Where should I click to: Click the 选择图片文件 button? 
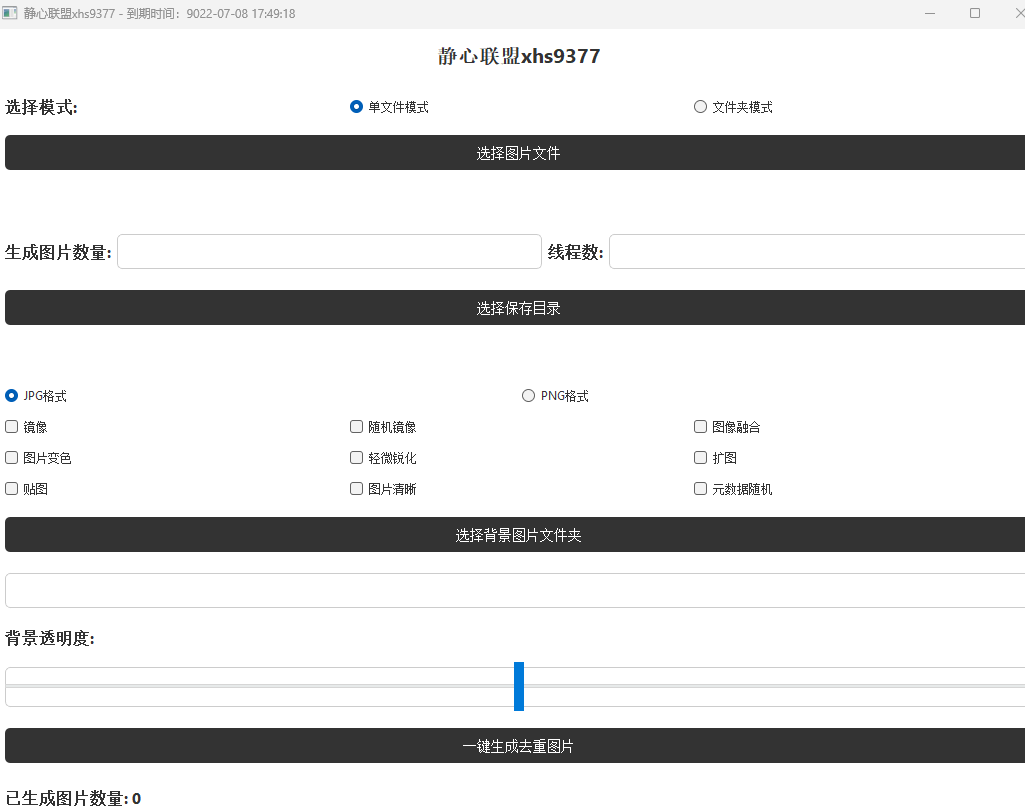click(x=517, y=153)
